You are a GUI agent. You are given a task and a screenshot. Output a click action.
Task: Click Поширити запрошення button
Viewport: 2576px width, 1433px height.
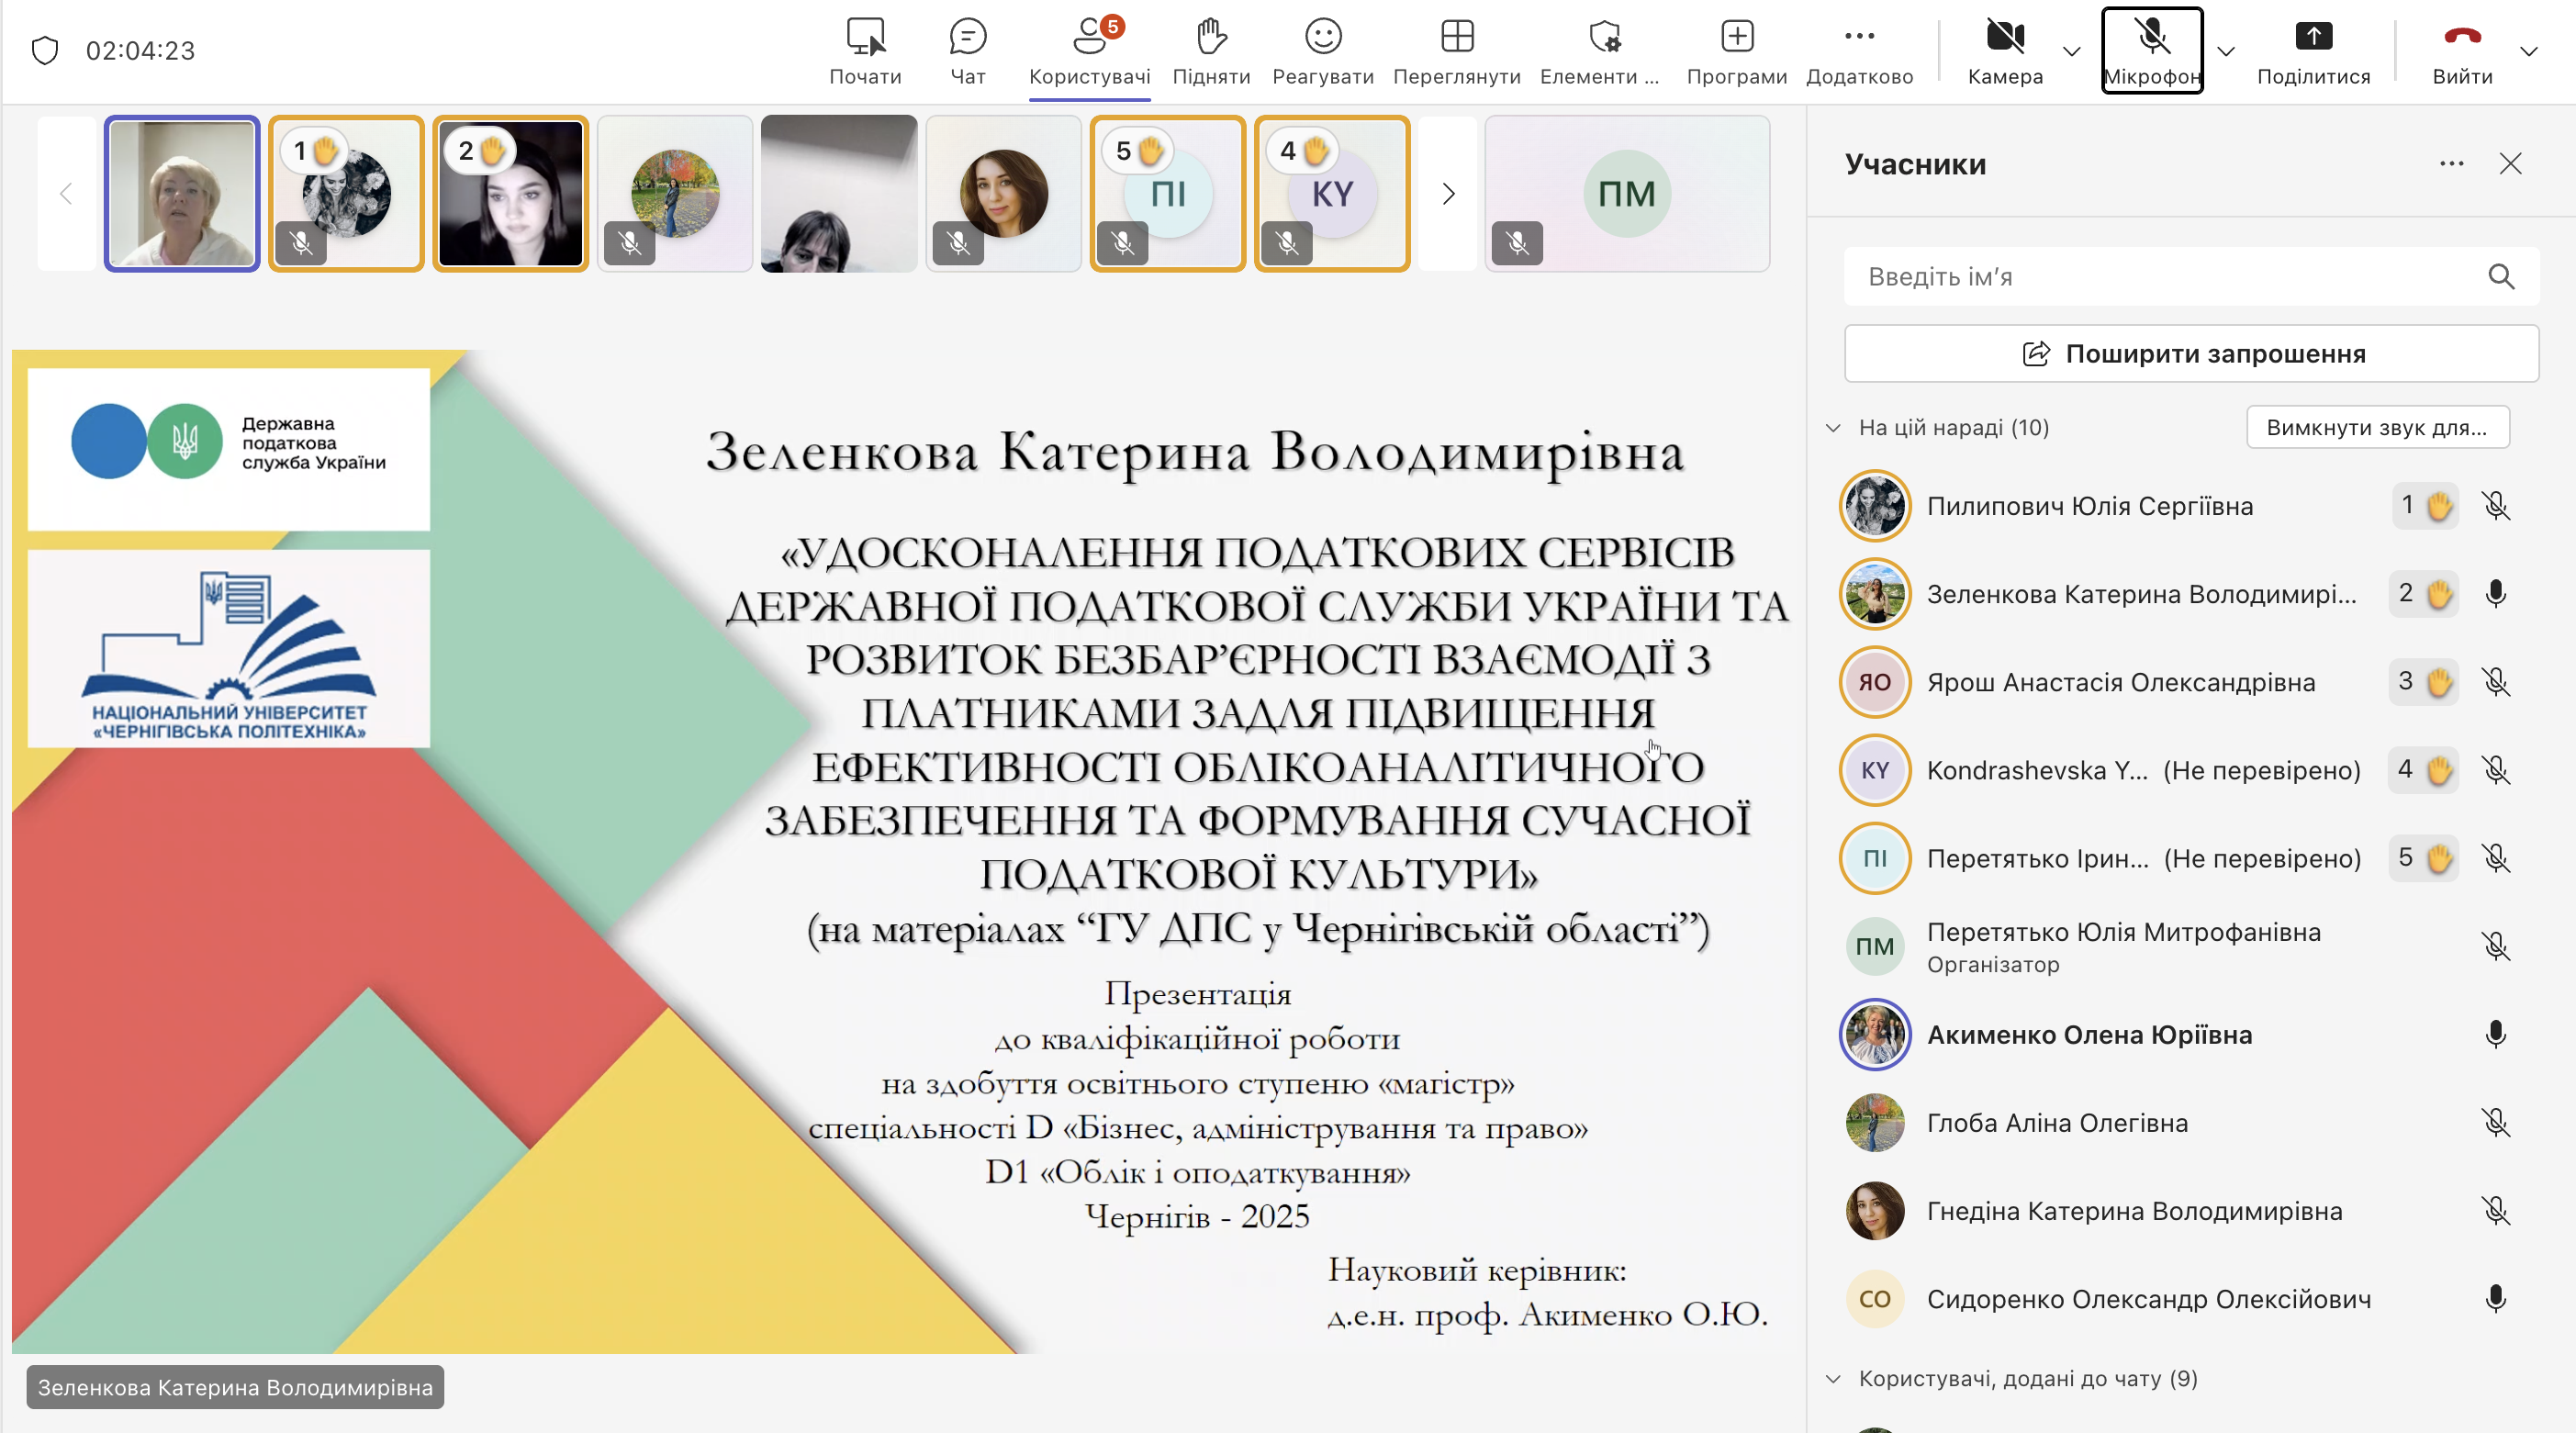pyautogui.click(x=2191, y=354)
